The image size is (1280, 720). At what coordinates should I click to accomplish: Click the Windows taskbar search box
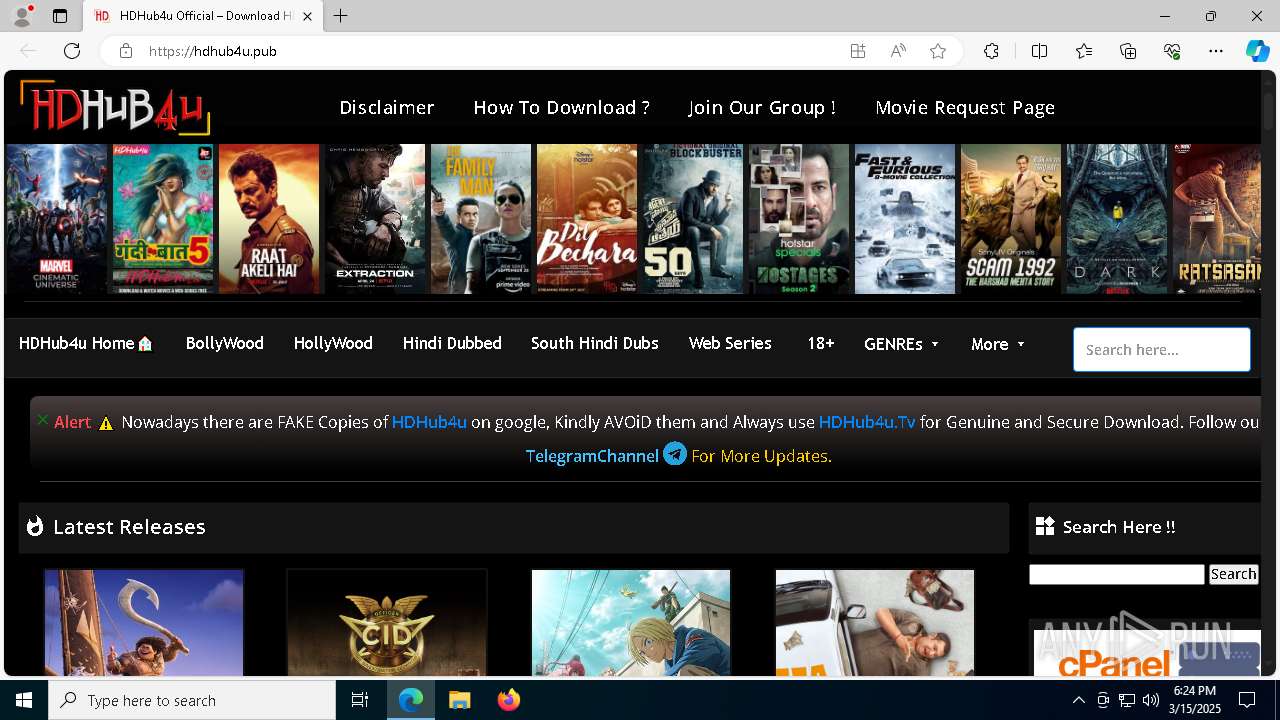192,700
